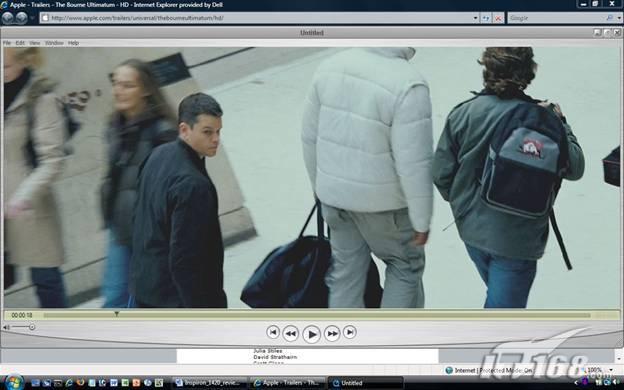Image resolution: width=624 pixels, height=390 pixels.
Task: Open the Window menu in QuickTime
Action: pos(54,43)
